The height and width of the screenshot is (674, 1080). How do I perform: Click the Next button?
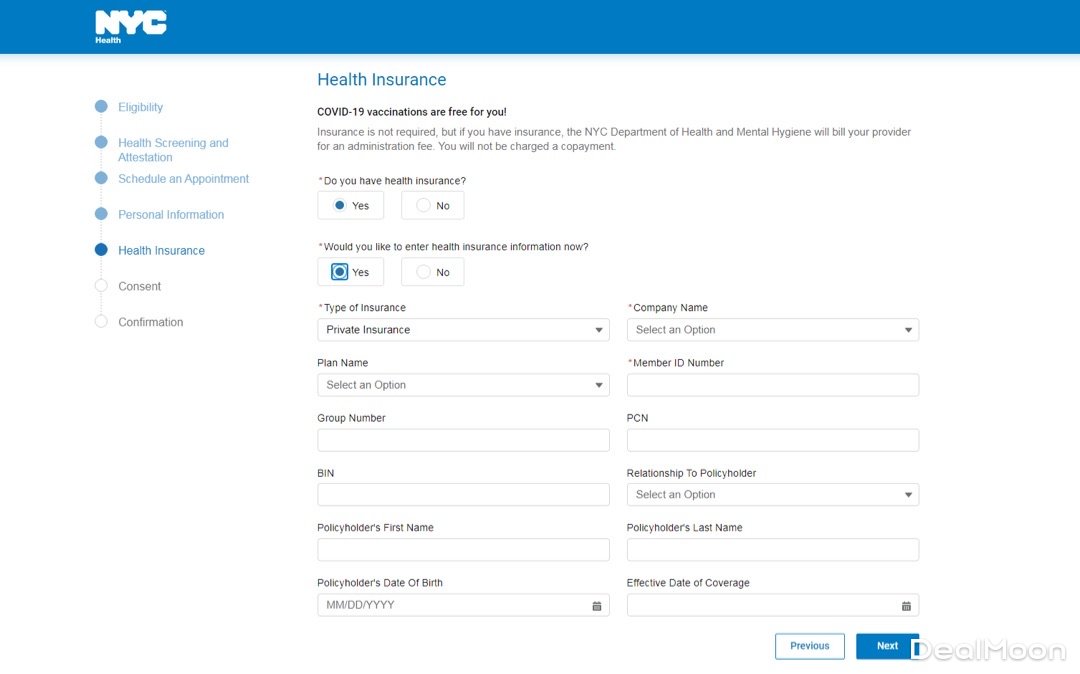887,646
